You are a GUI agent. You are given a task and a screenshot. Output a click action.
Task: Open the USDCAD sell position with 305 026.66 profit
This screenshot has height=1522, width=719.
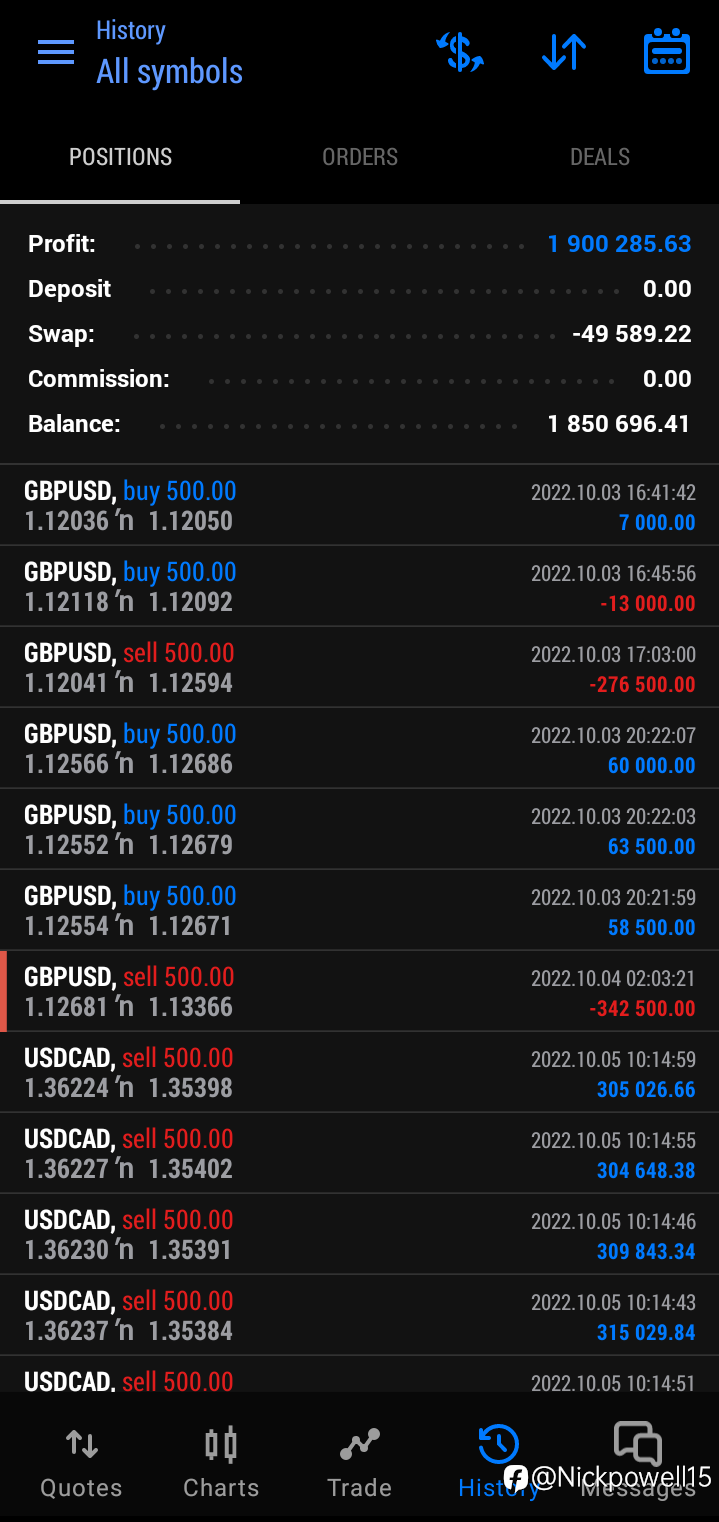click(x=360, y=1073)
